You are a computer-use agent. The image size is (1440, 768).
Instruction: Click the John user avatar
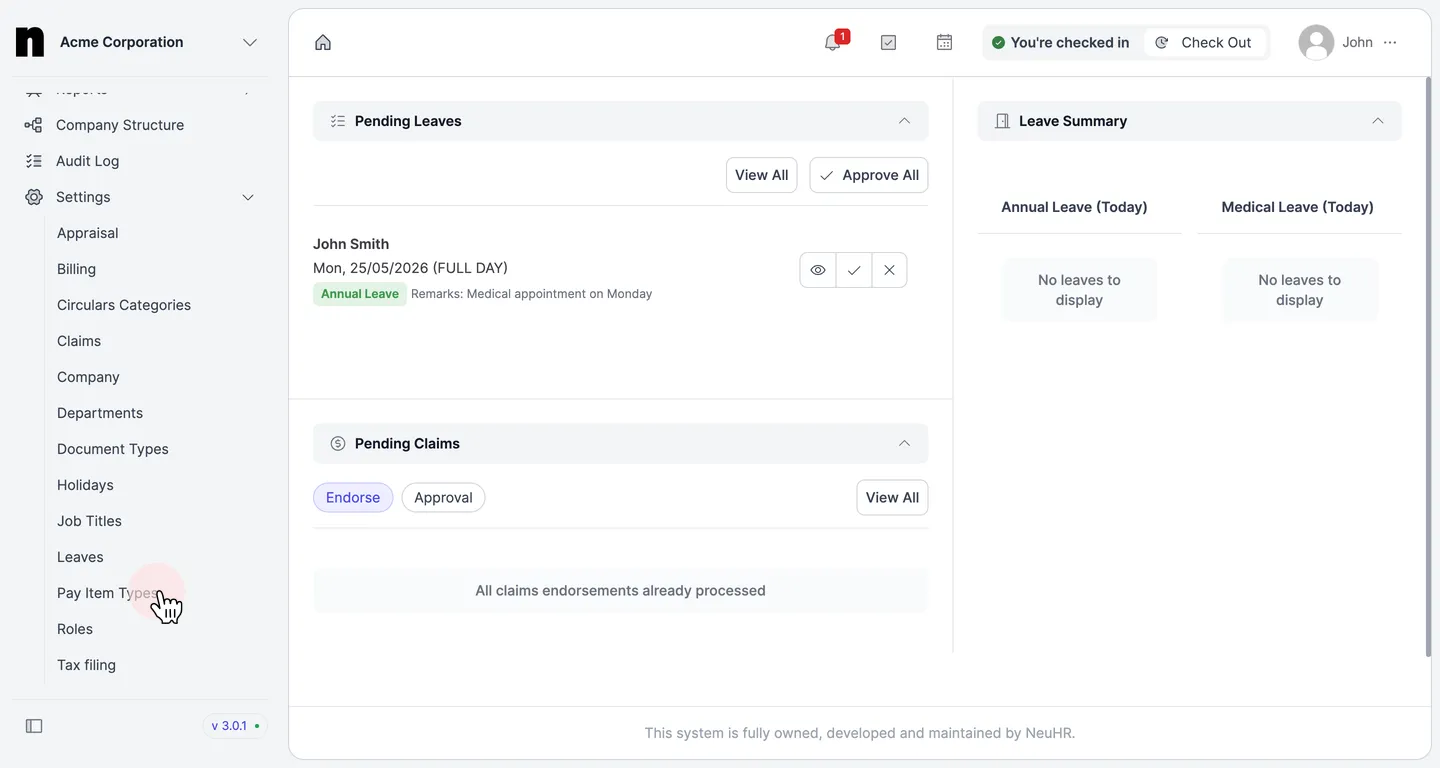pyautogui.click(x=1316, y=42)
